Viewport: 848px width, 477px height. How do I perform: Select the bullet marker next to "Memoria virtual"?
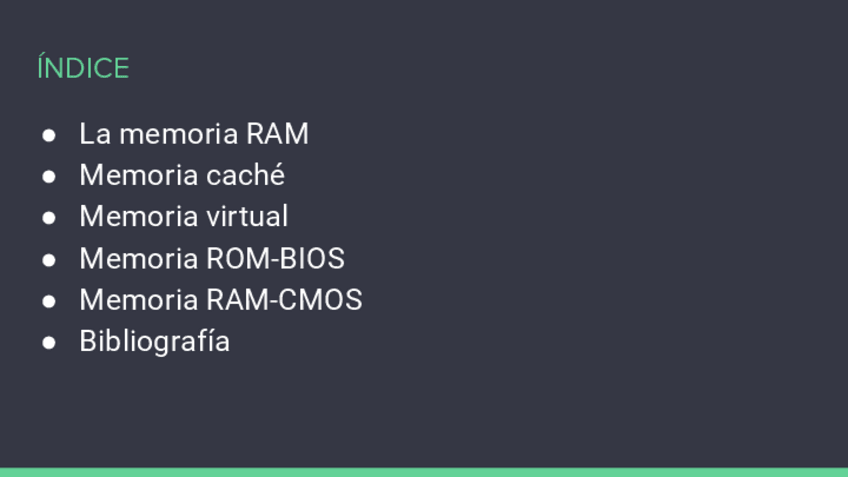(x=49, y=218)
